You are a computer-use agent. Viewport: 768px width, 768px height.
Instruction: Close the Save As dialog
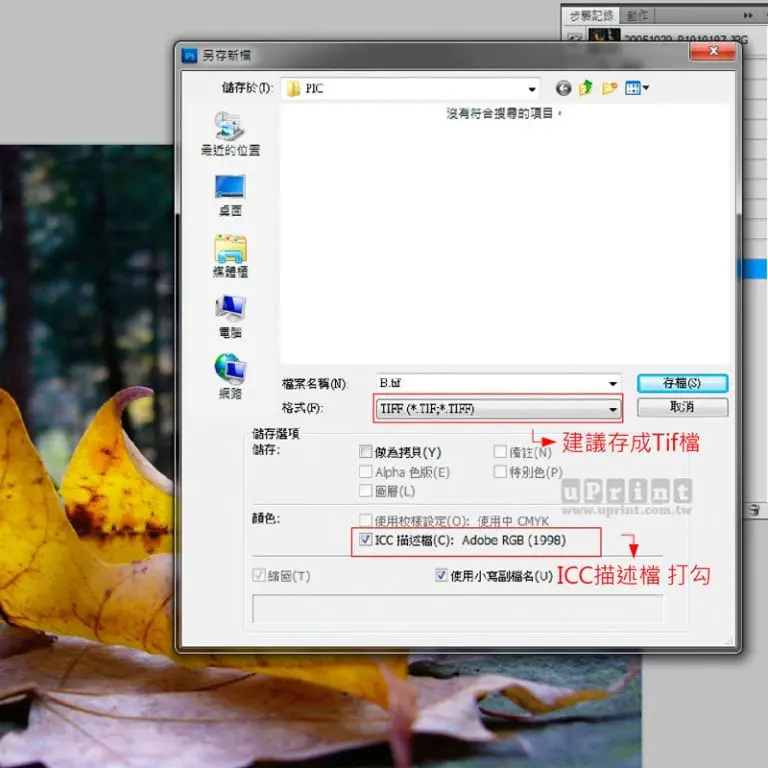point(713,51)
